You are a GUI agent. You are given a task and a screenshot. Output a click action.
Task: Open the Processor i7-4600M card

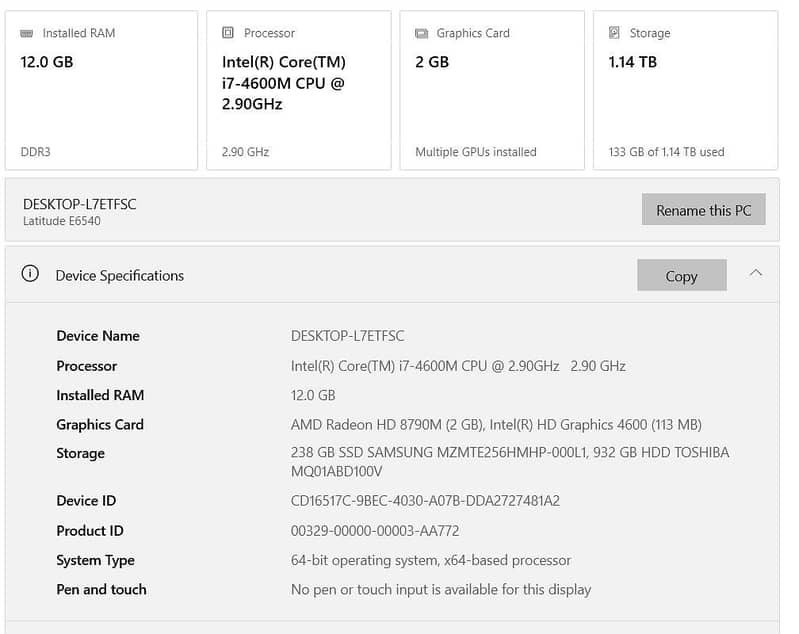(299, 91)
